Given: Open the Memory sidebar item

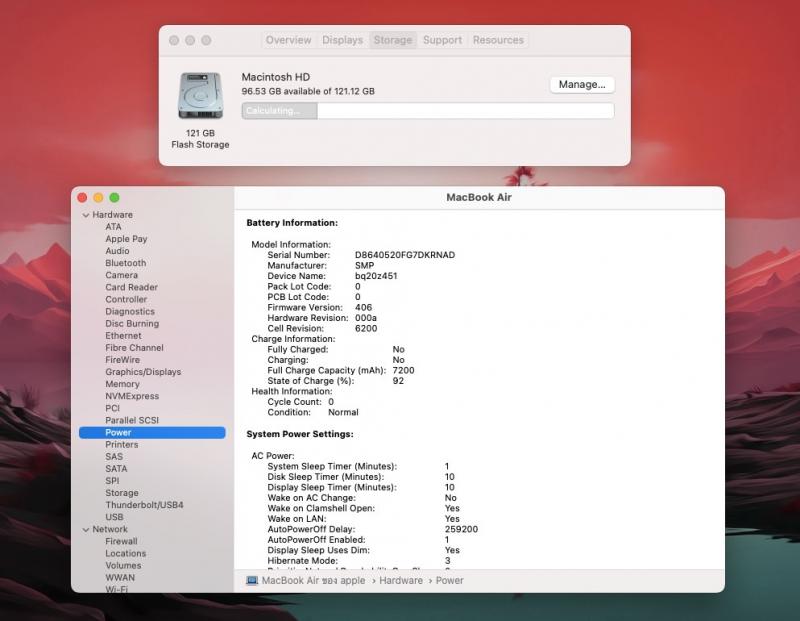Looking at the screenshot, I should coord(122,384).
